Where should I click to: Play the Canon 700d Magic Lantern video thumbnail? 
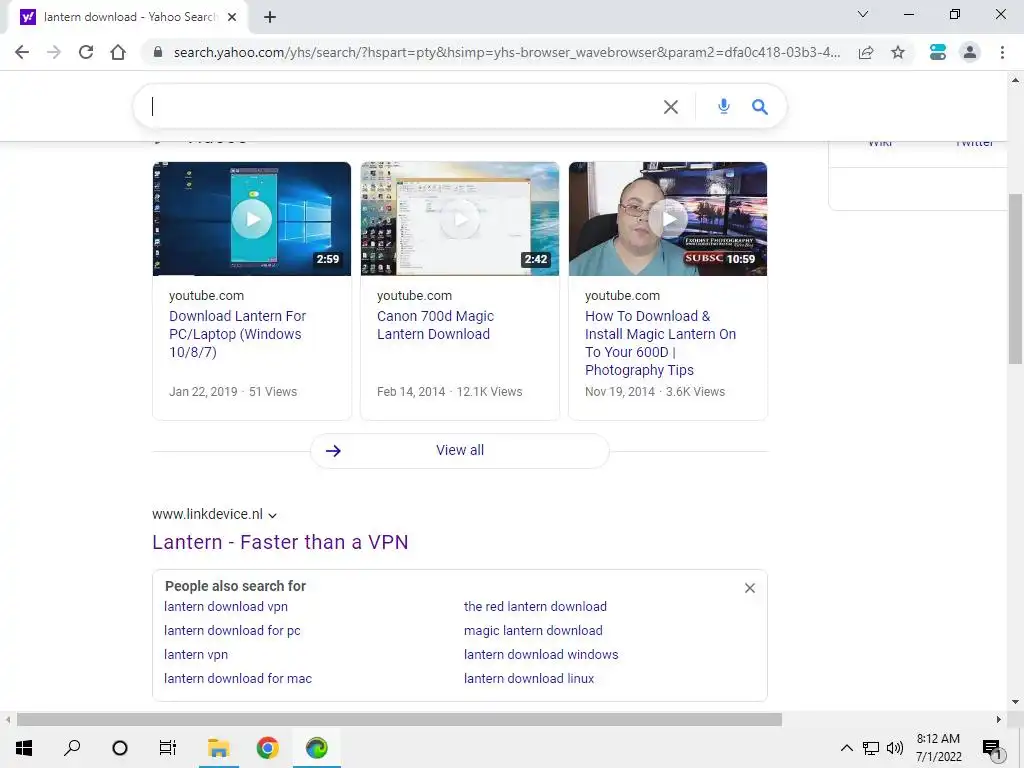460,219
